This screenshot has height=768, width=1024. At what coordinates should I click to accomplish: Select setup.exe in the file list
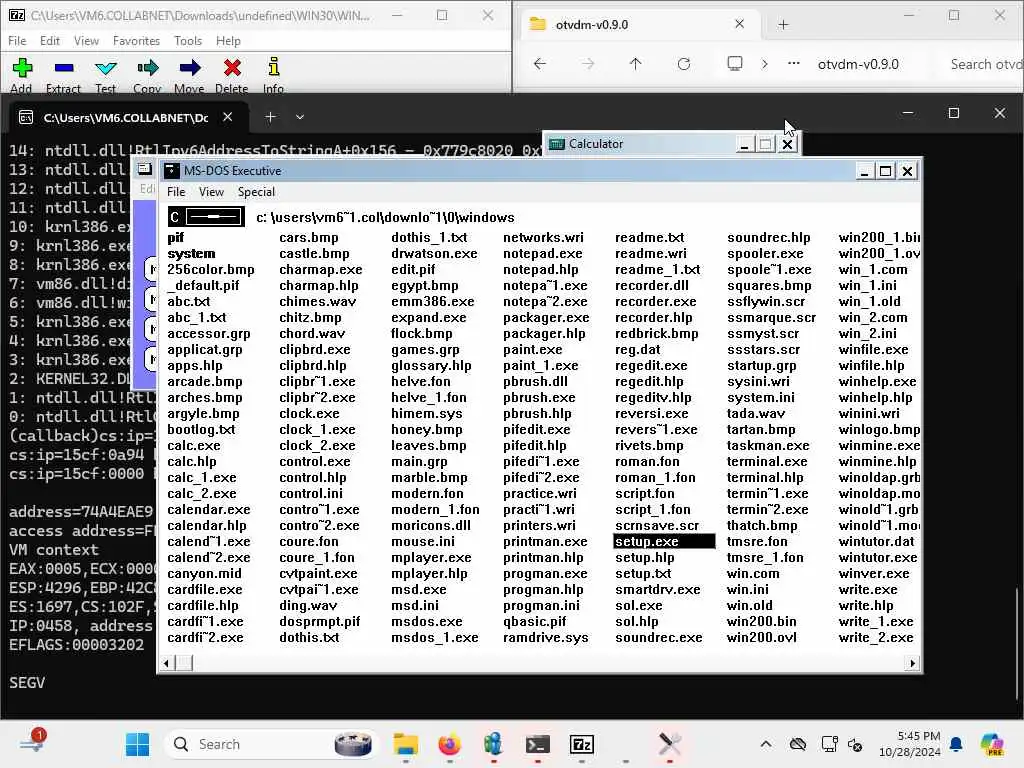(x=664, y=541)
